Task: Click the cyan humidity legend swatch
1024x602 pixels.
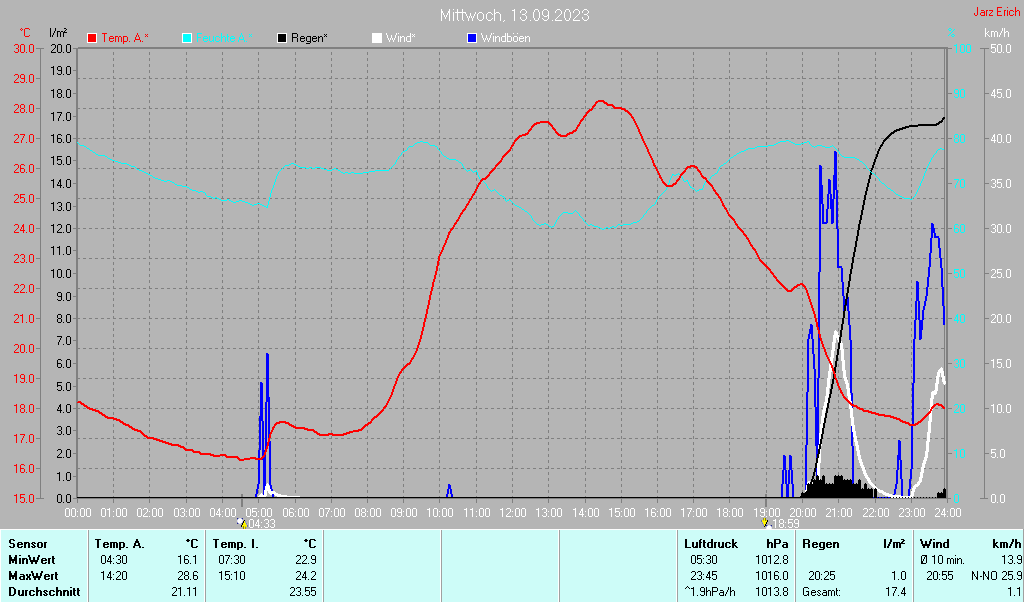Action: (187, 38)
